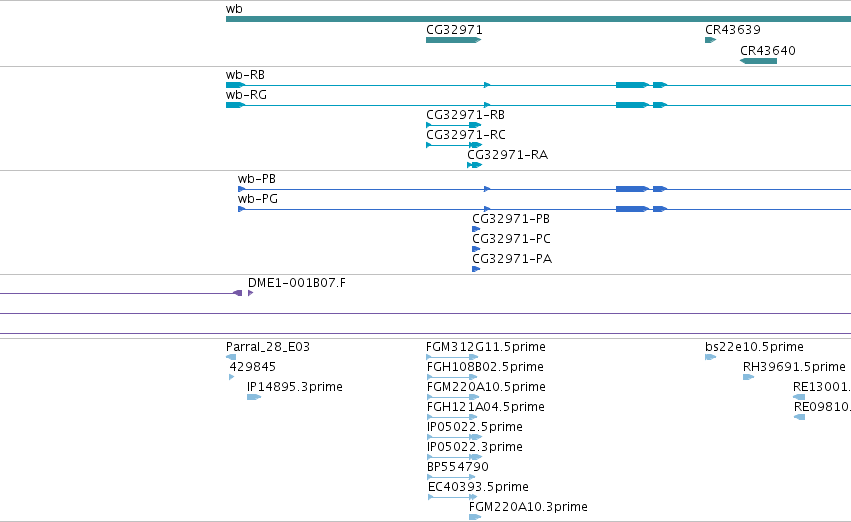
Task: Click the Parral_28_E03 EST glyph
Action: [231, 357]
